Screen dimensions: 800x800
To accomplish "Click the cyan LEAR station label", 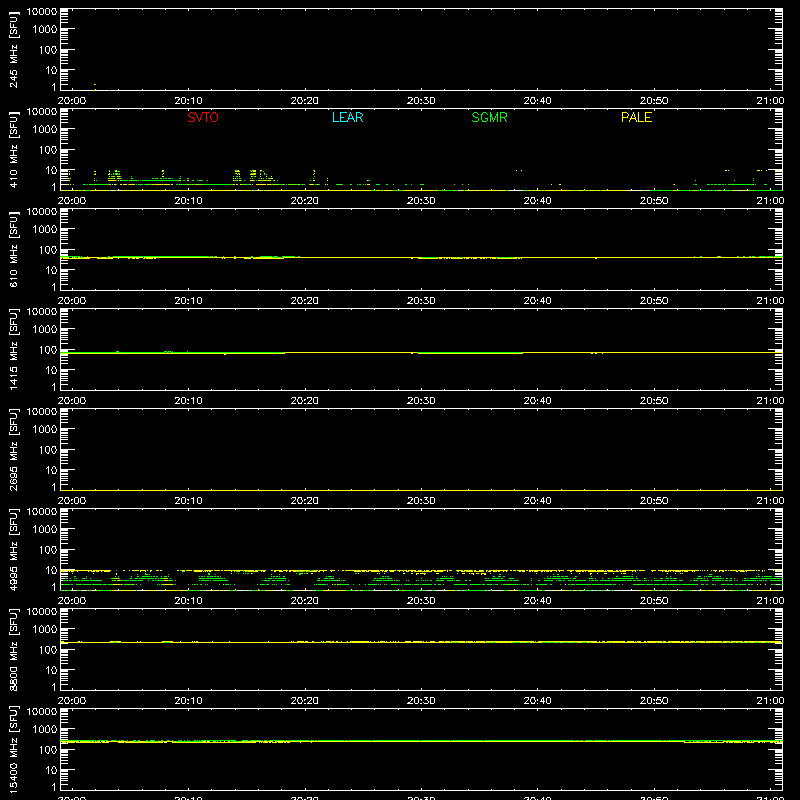I will click(347, 117).
